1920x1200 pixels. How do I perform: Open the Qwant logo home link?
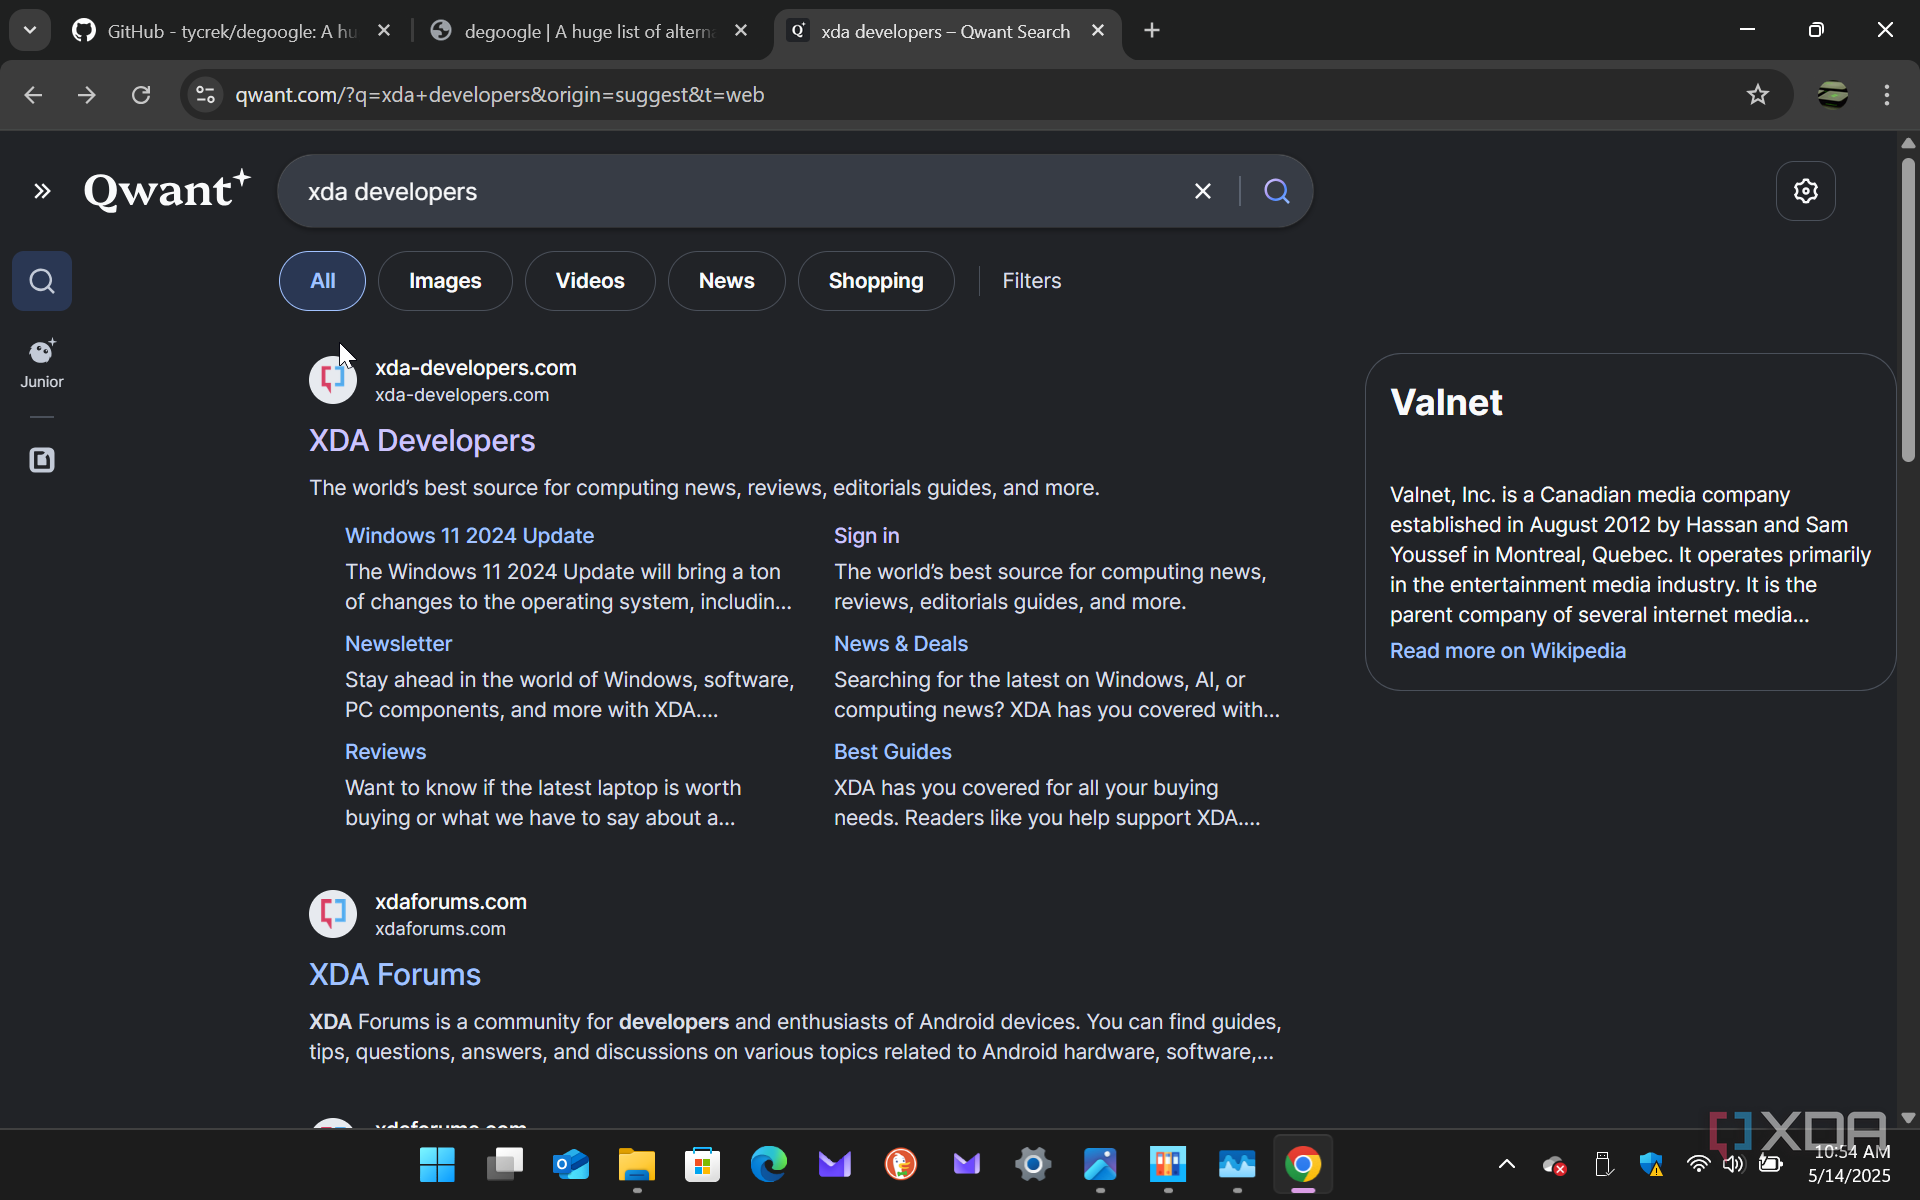(x=167, y=190)
